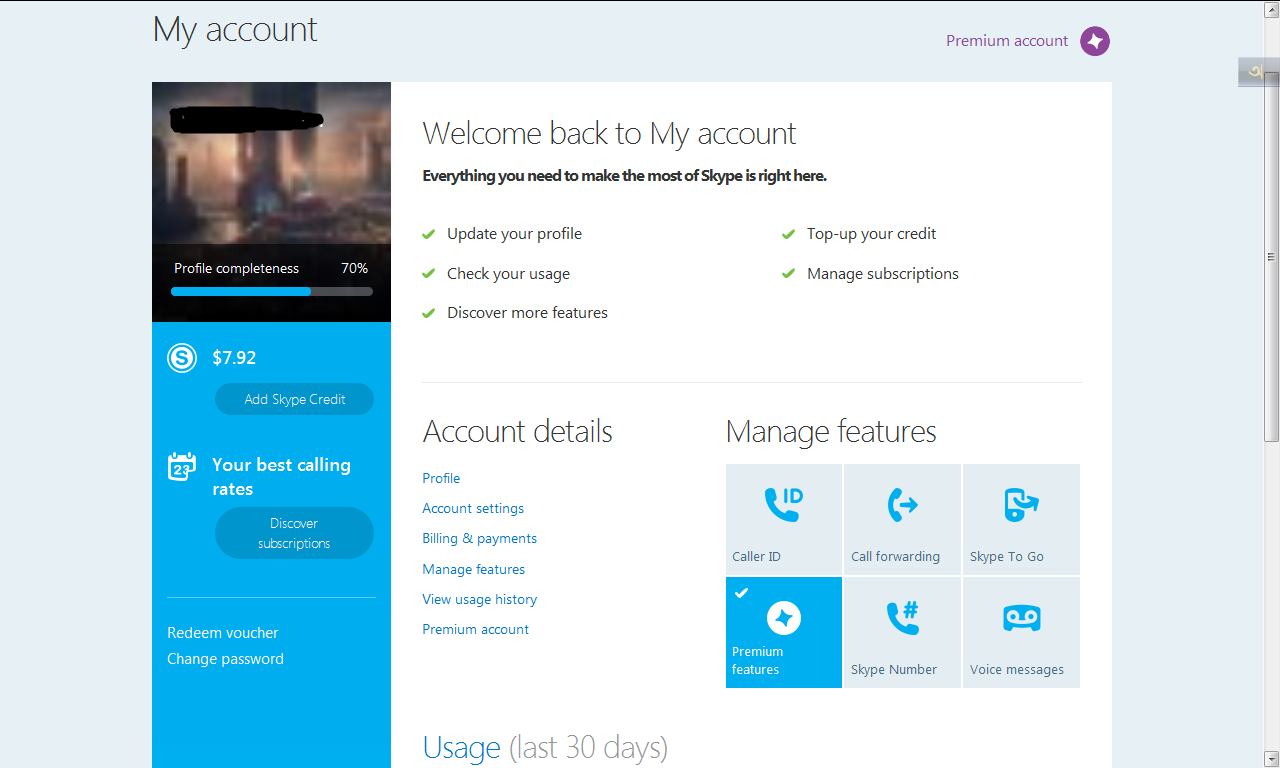Click the Discover more features checklist item
Viewport: 1280px width, 768px height.
click(x=527, y=313)
